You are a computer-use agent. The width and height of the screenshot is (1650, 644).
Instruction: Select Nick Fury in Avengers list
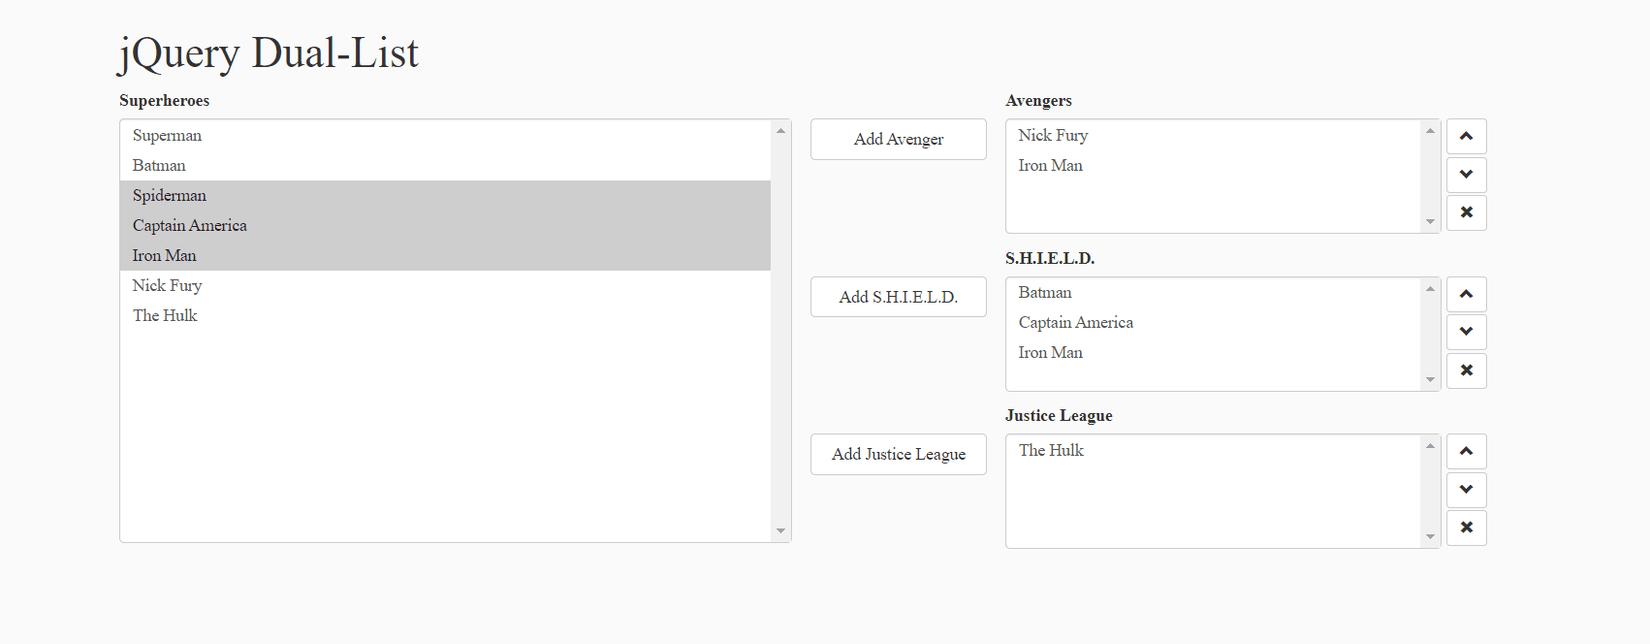tap(1053, 136)
